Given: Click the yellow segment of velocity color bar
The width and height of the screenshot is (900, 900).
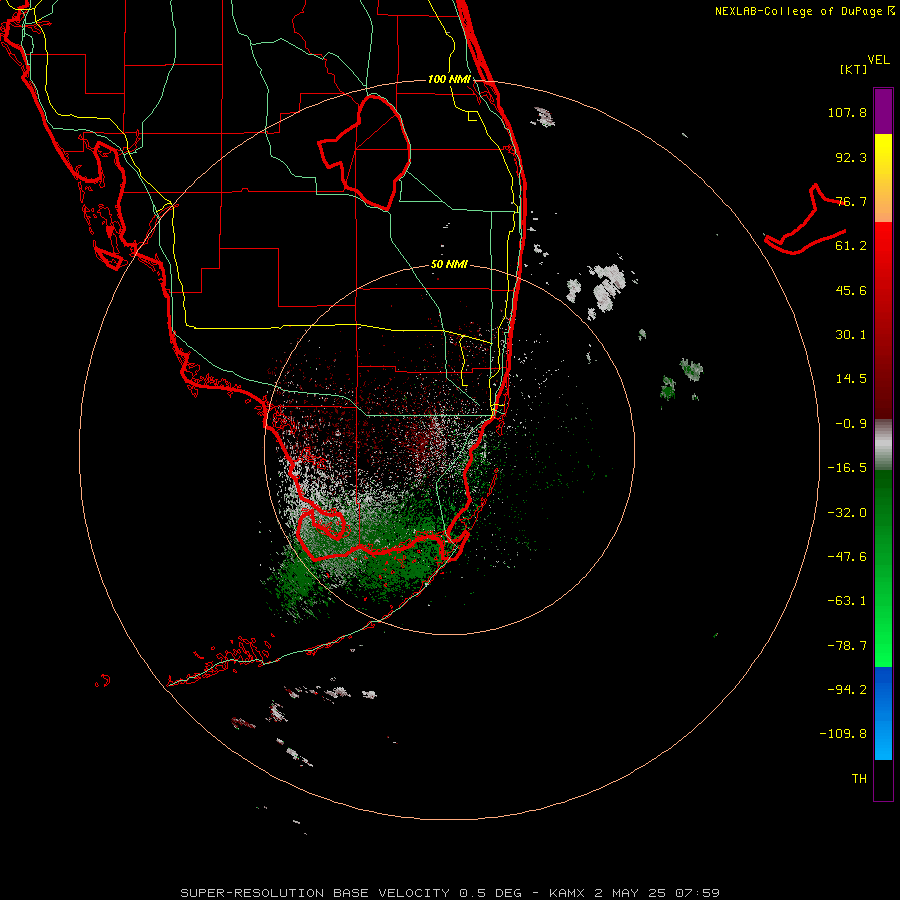Looking at the screenshot, I should pos(883,178).
